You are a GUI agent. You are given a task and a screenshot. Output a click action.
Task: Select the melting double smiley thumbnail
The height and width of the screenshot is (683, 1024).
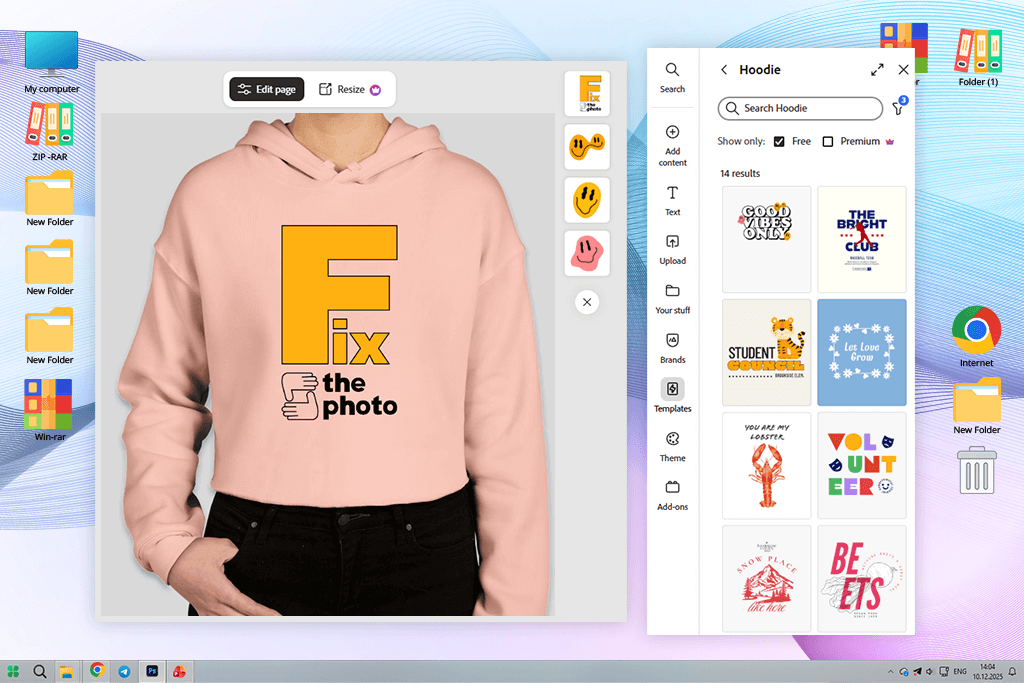tap(586, 147)
